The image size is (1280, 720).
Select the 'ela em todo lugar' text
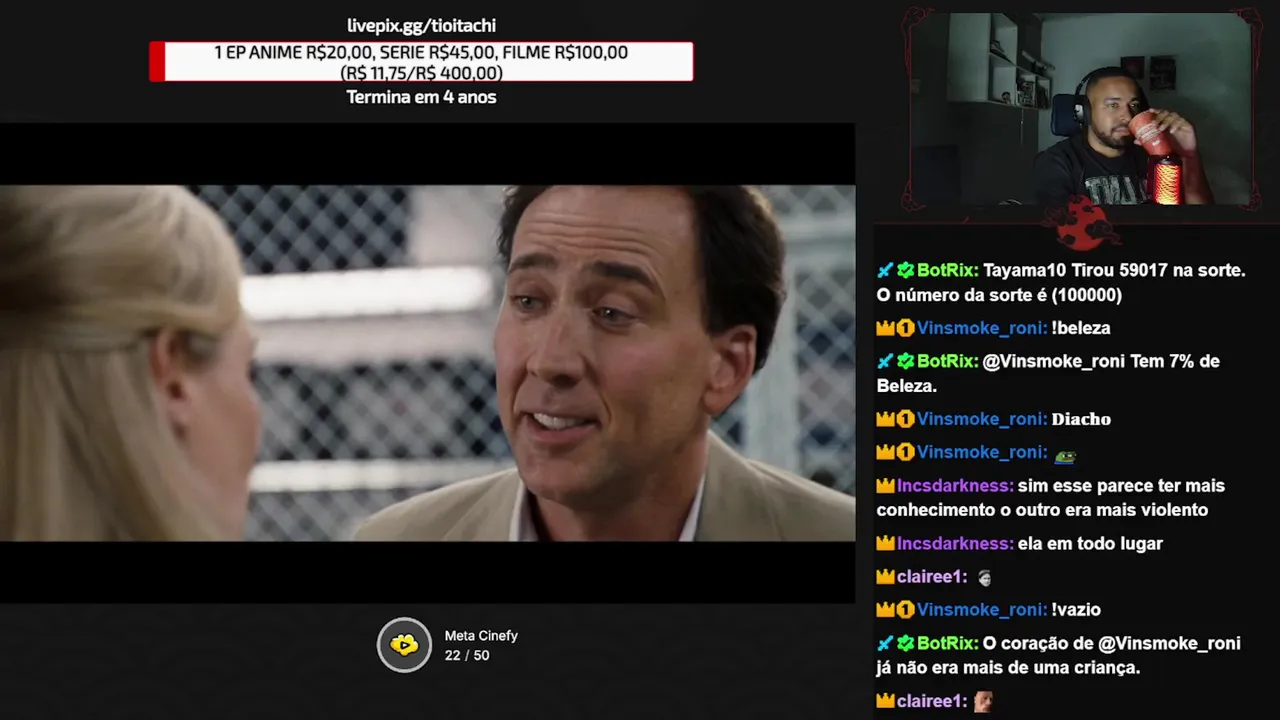[1090, 544]
